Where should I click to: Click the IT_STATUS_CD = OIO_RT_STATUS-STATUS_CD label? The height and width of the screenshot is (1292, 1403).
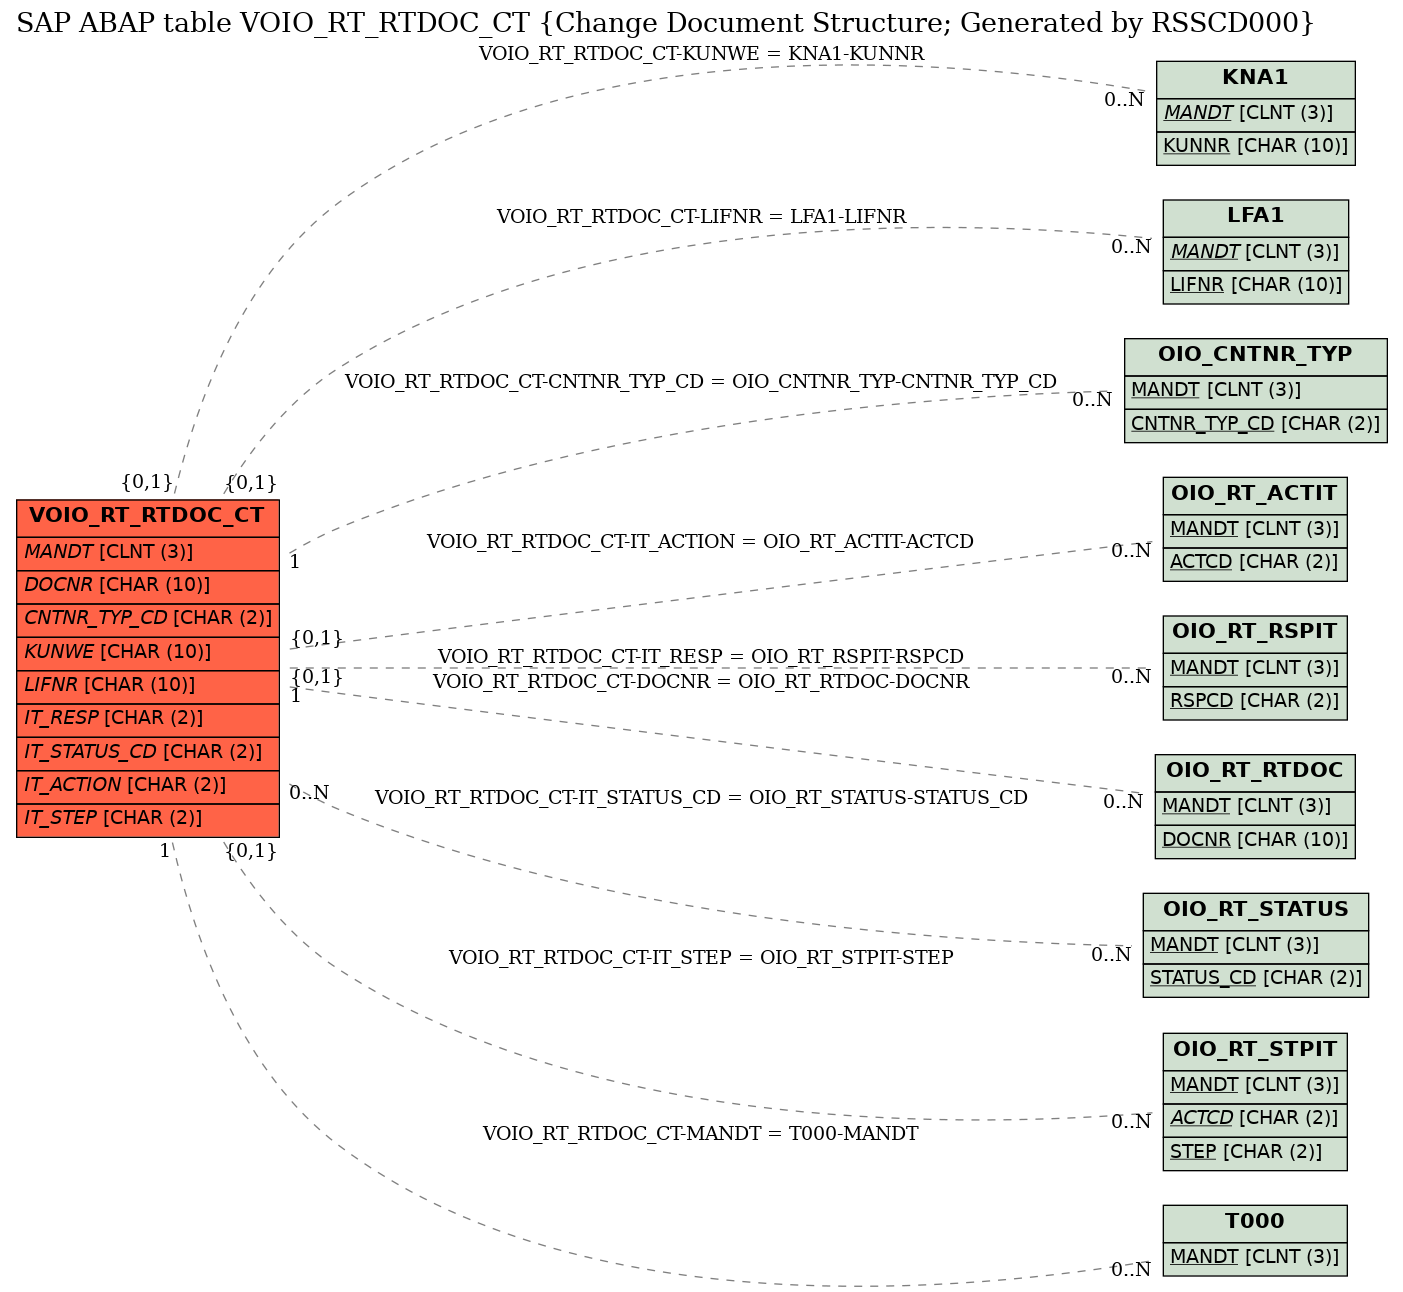[701, 797]
